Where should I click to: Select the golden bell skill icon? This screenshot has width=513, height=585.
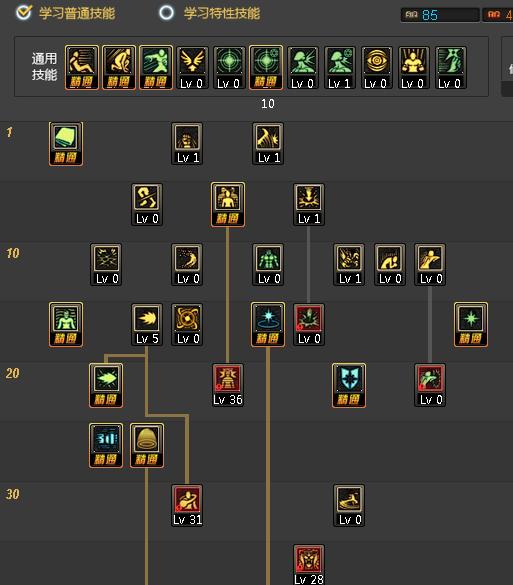click(147, 445)
